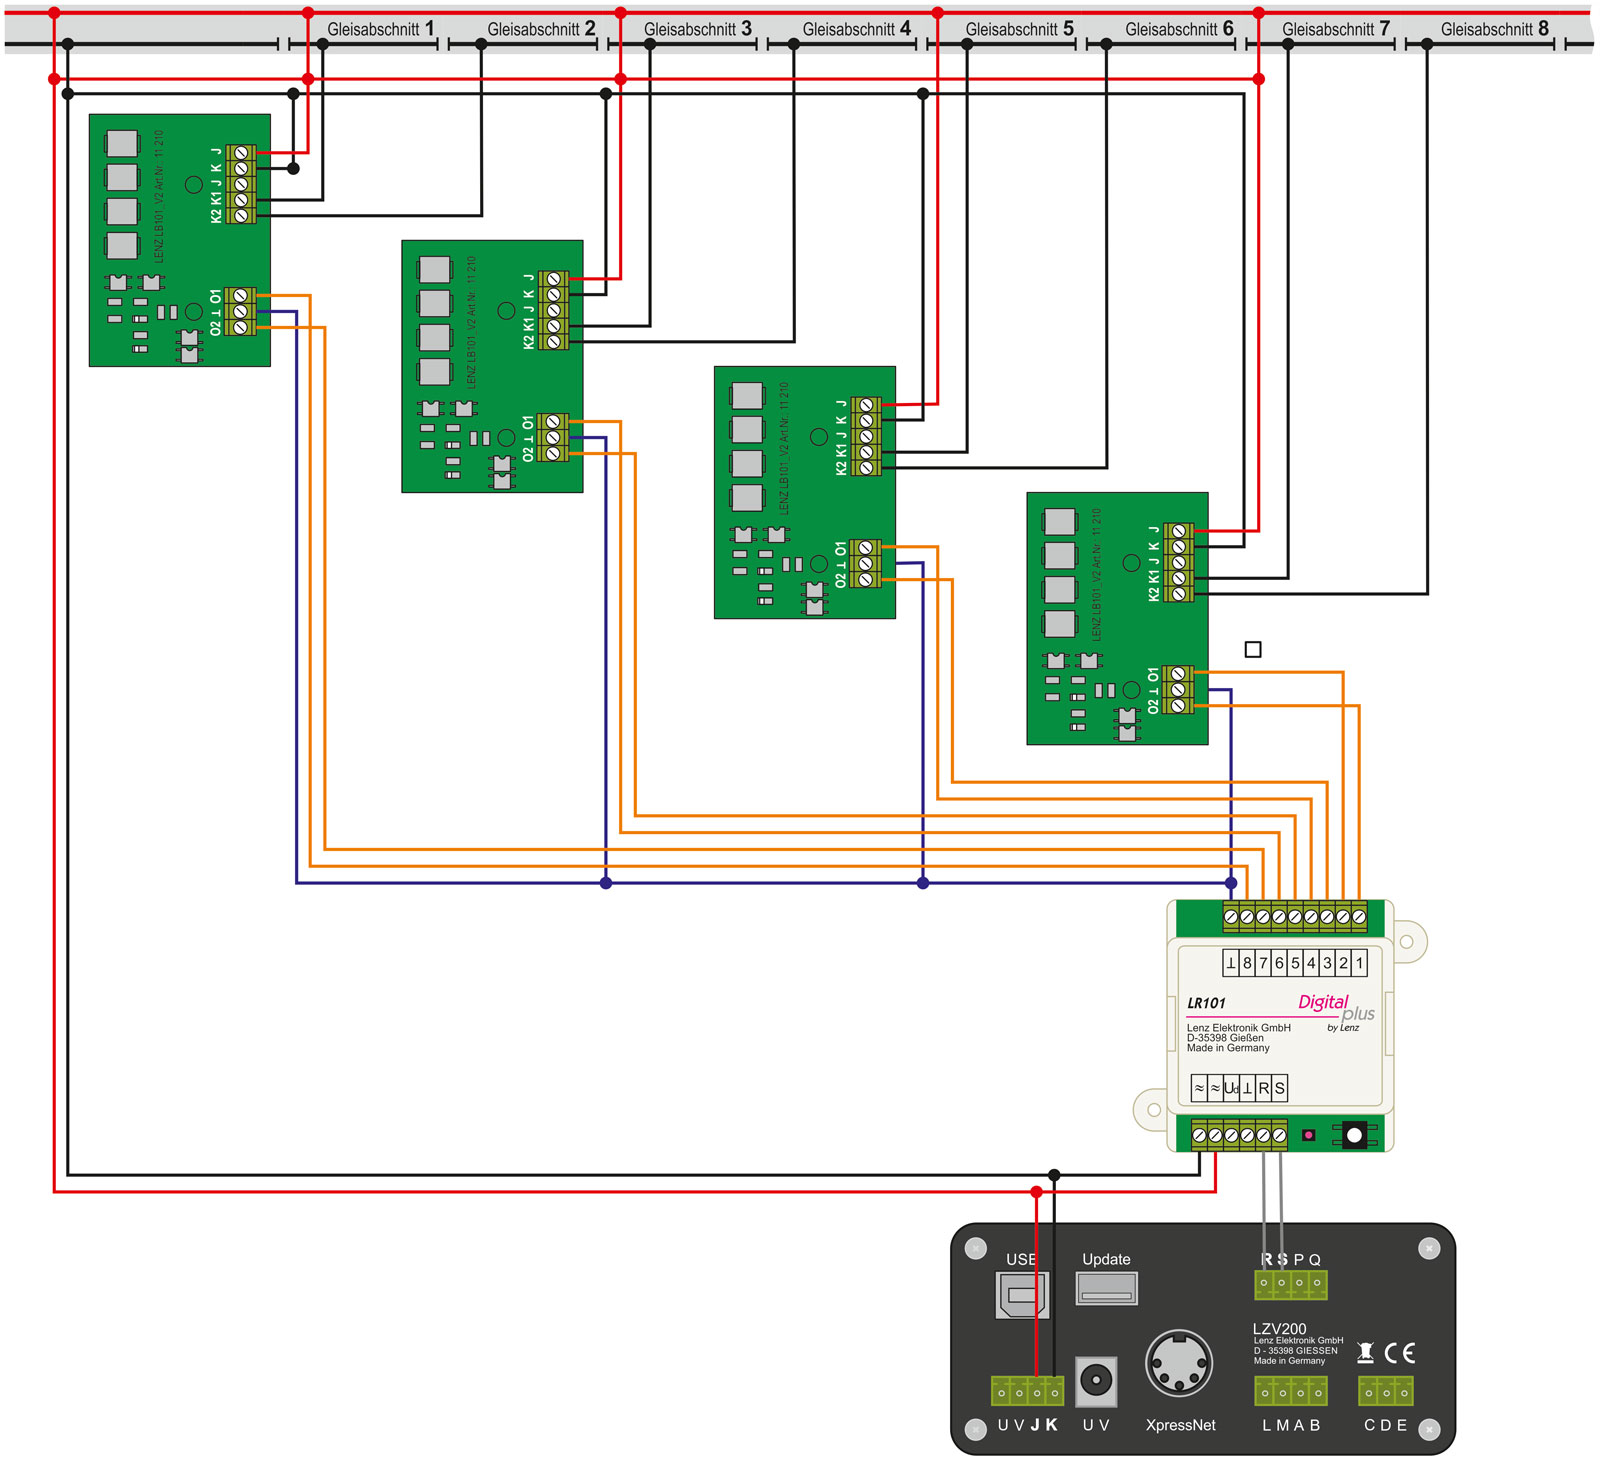Click the LR101 top green terminal block

coord(1295,917)
